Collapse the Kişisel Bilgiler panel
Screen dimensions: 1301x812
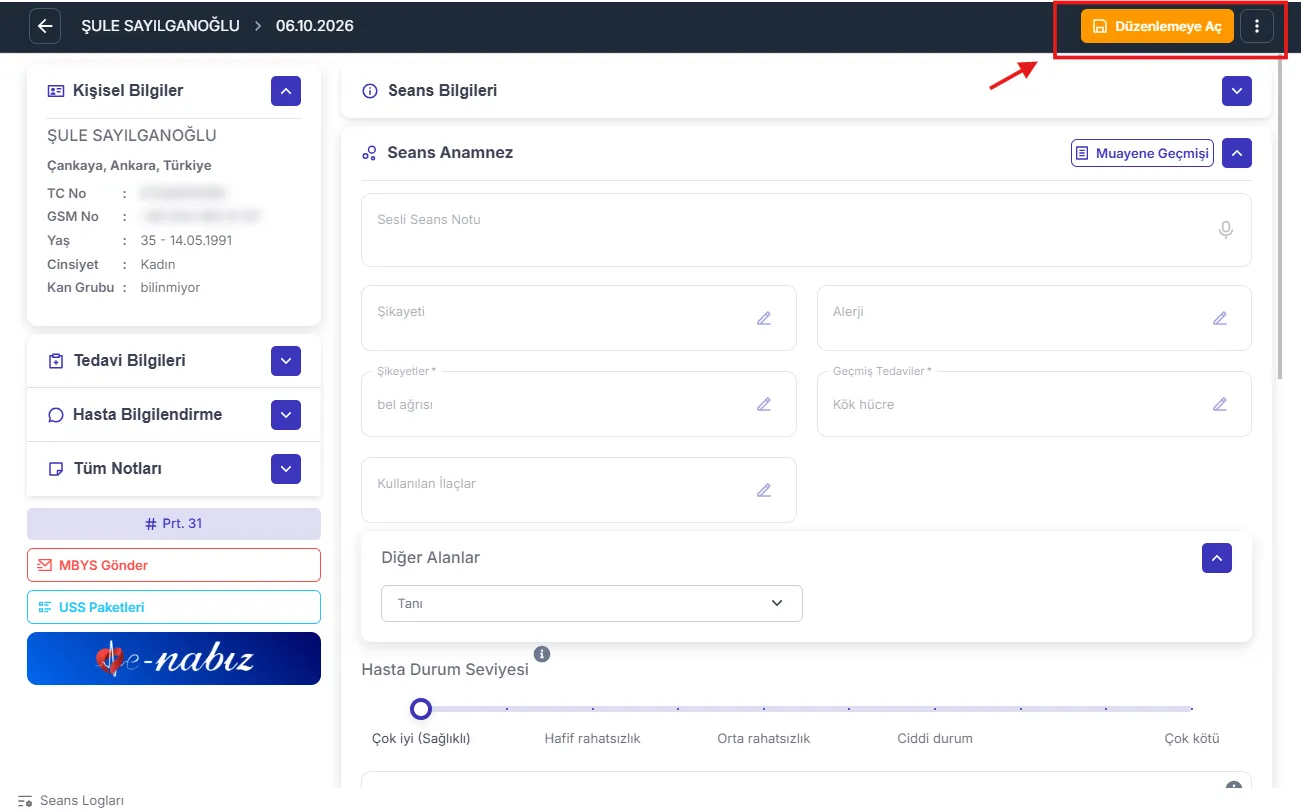point(286,91)
